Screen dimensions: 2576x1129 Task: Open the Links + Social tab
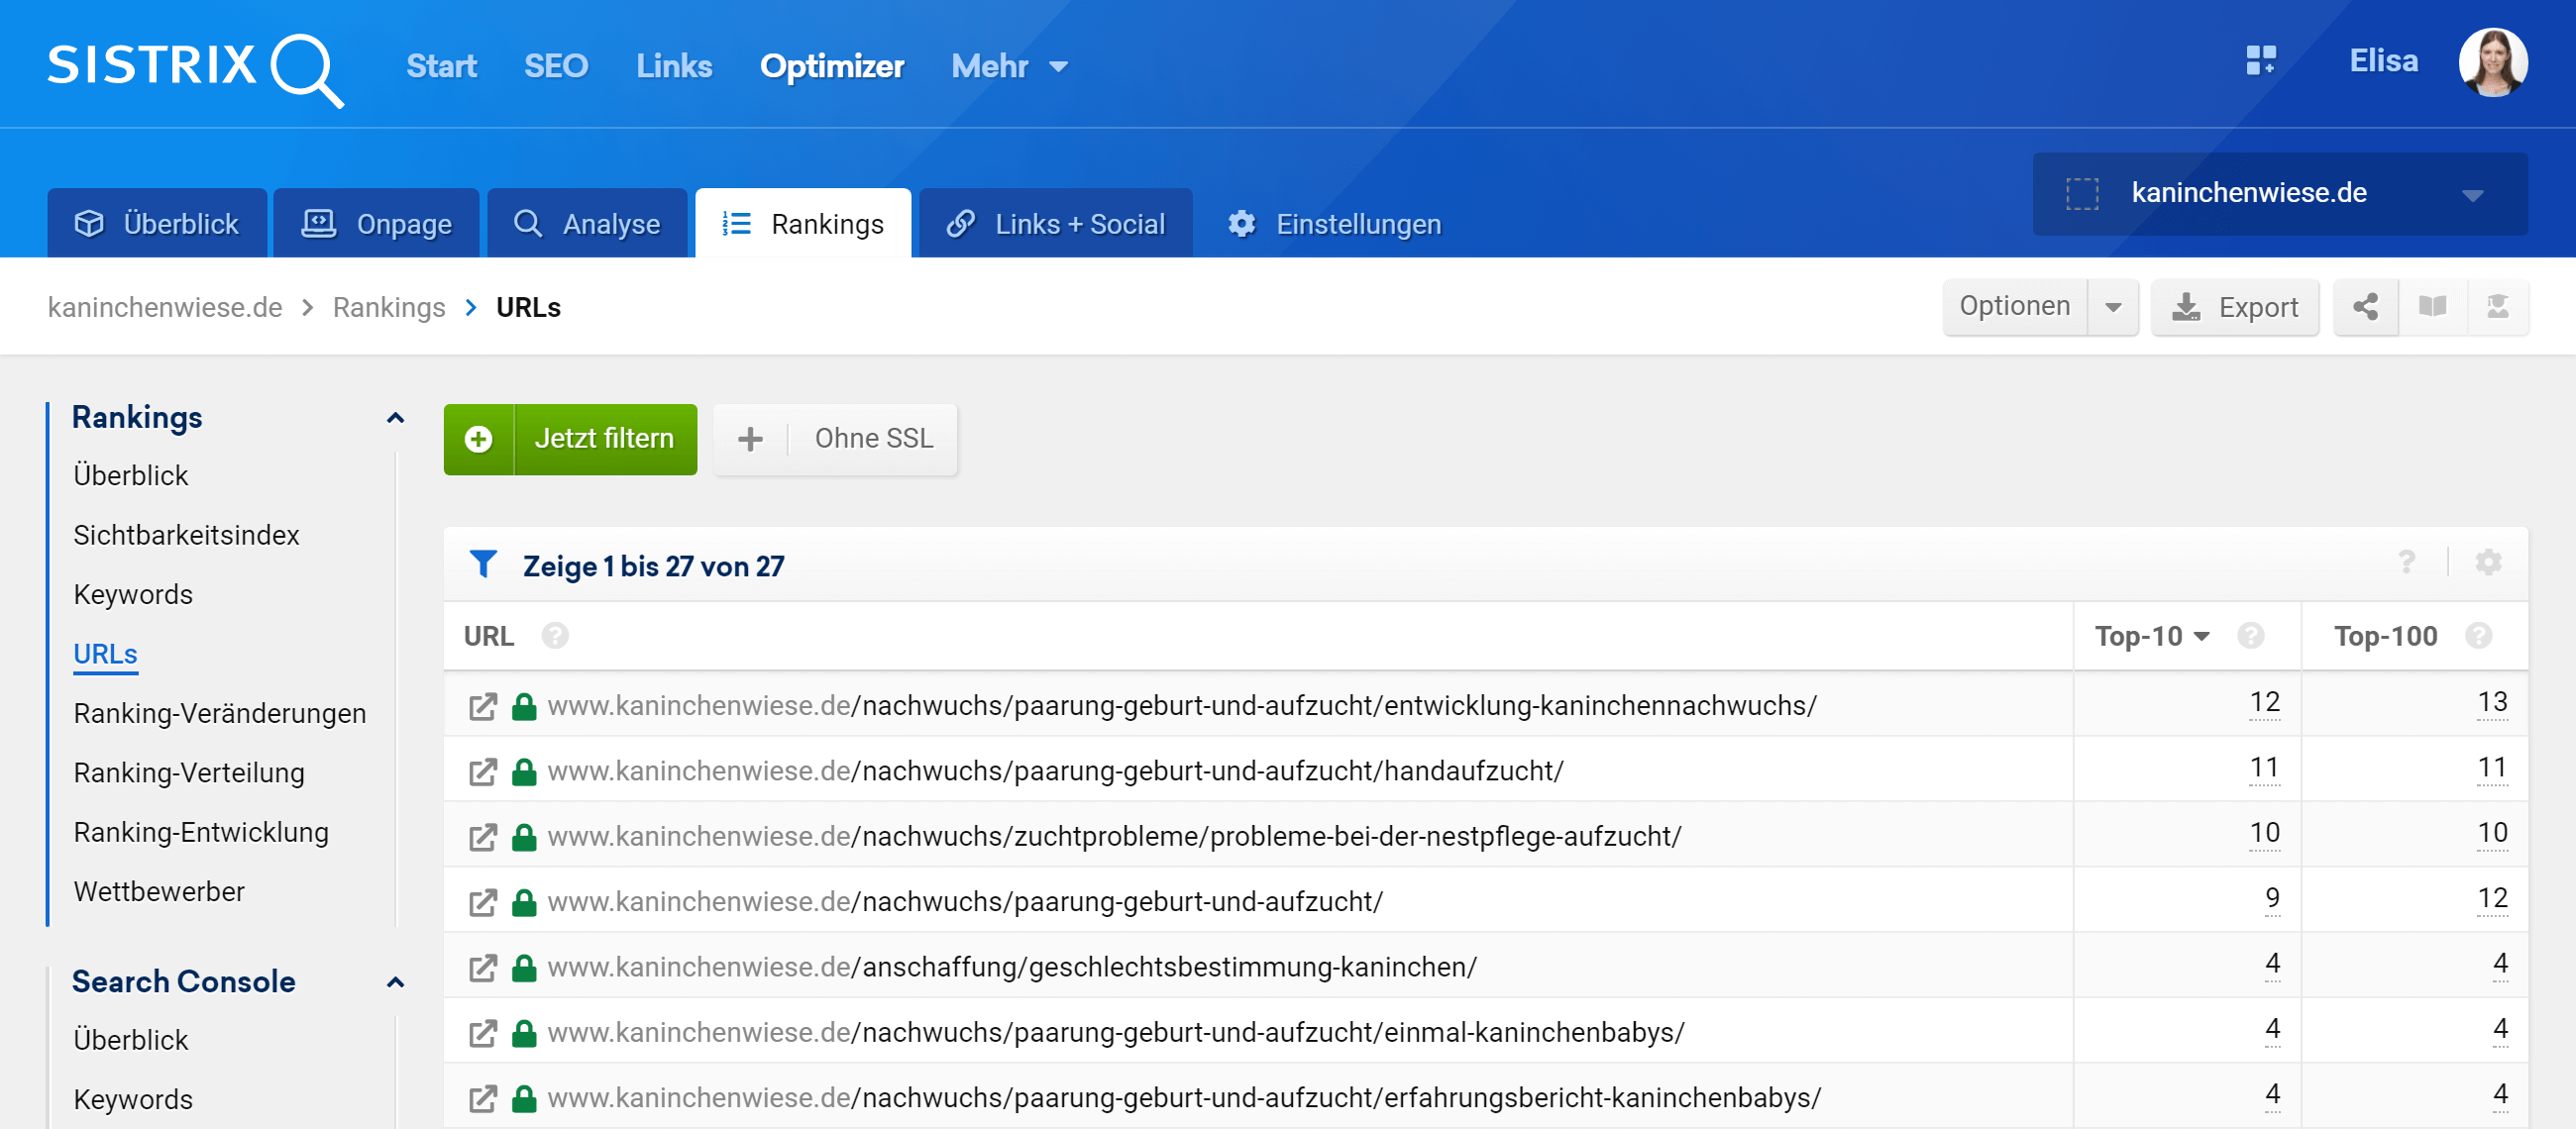point(1055,224)
